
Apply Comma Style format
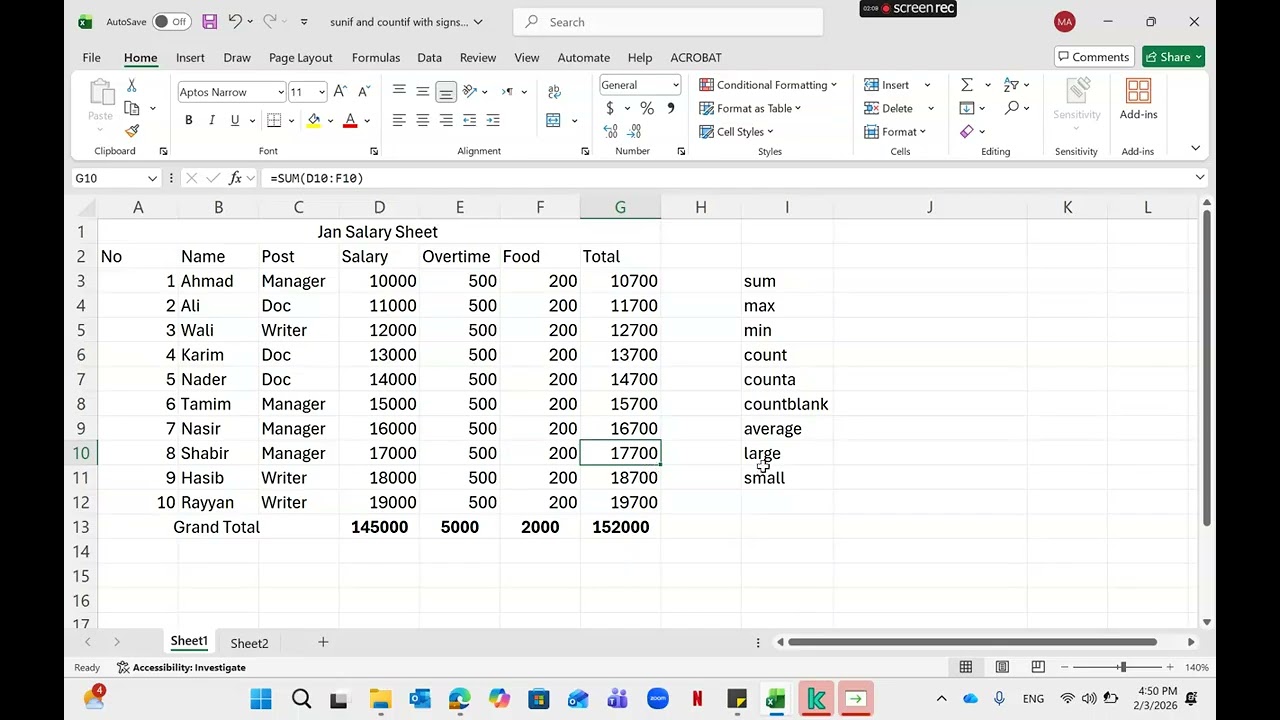click(x=670, y=108)
